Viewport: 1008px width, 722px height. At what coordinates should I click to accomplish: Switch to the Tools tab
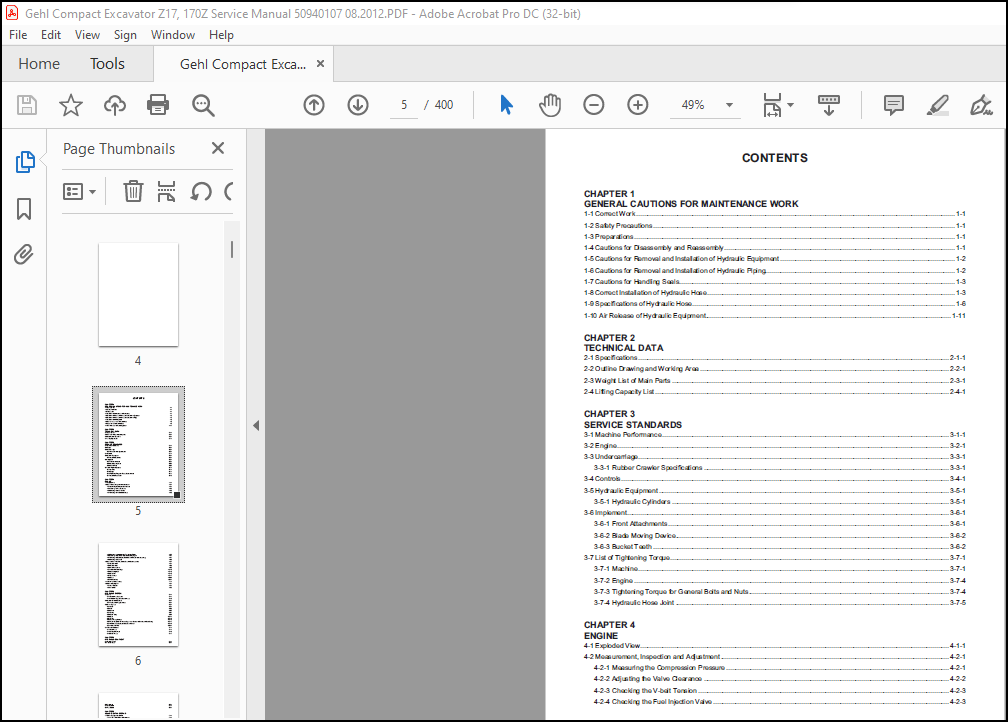pyautogui.click(x=107, y=64)
